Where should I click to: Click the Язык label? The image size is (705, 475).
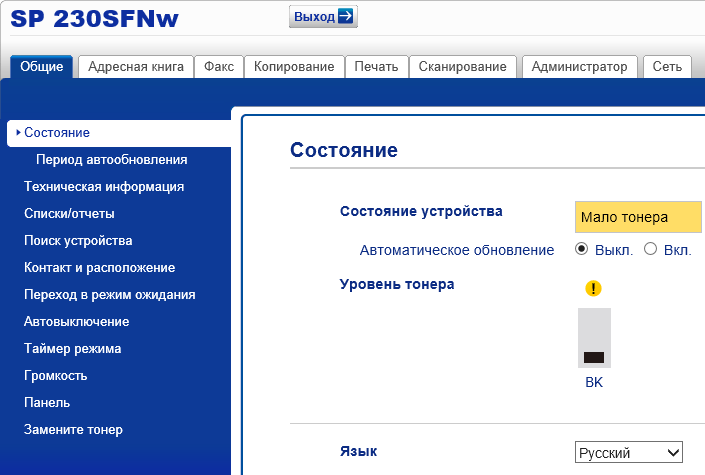tap(358, 451)
